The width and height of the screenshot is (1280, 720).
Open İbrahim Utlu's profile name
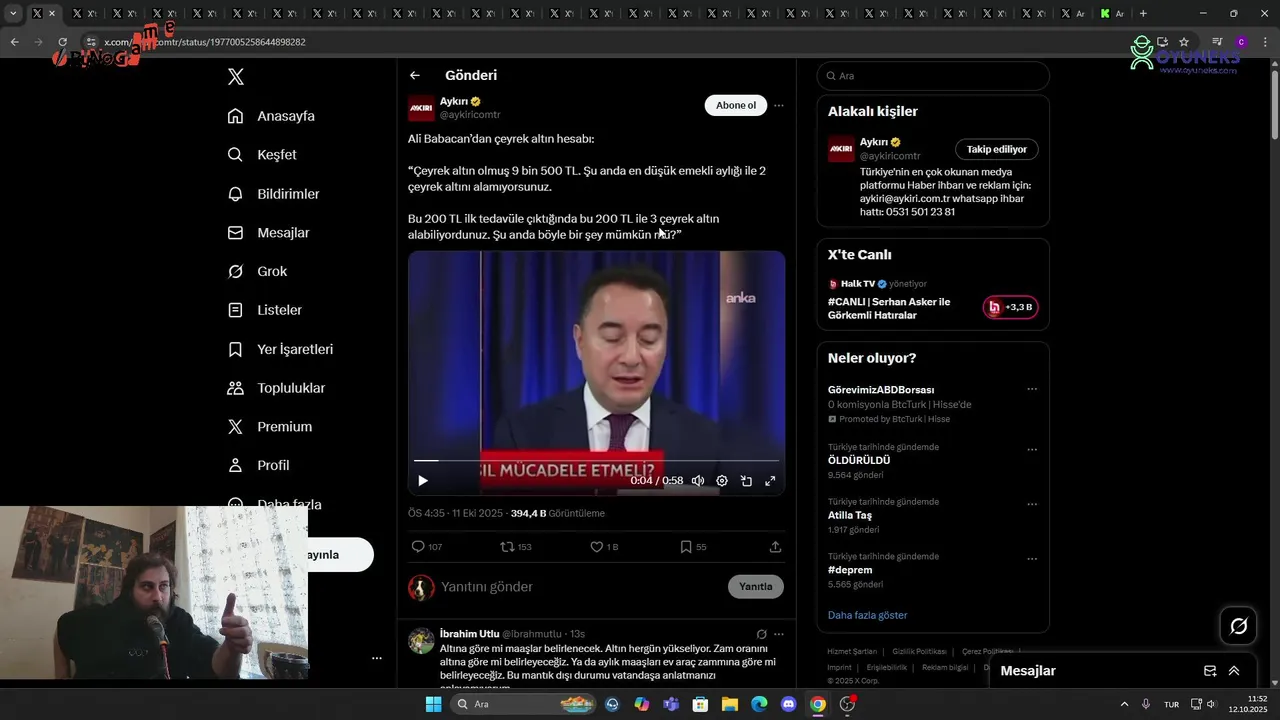coord(469,634)
